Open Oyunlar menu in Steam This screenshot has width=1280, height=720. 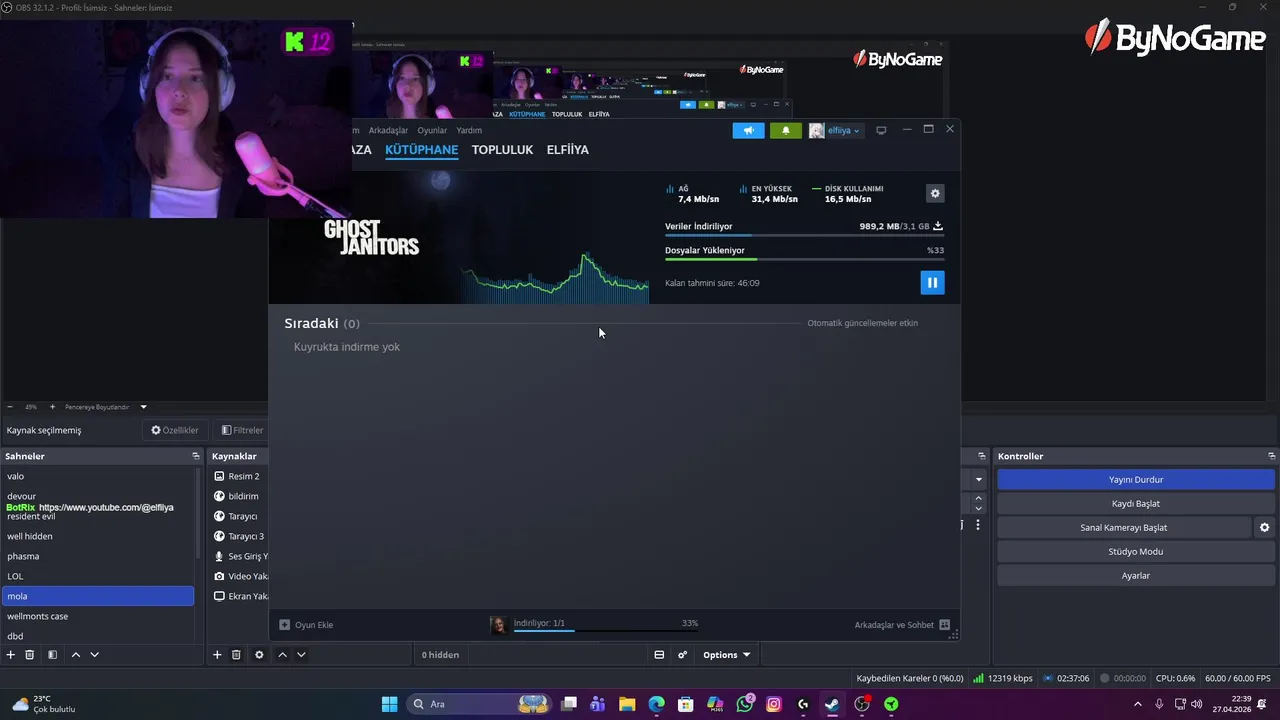[432, 130]
